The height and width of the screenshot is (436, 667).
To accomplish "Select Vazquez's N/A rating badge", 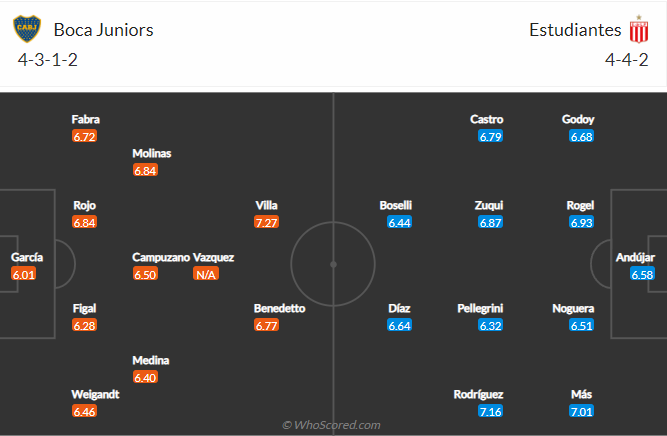I will pyautogui.click(x=206, y=274).
